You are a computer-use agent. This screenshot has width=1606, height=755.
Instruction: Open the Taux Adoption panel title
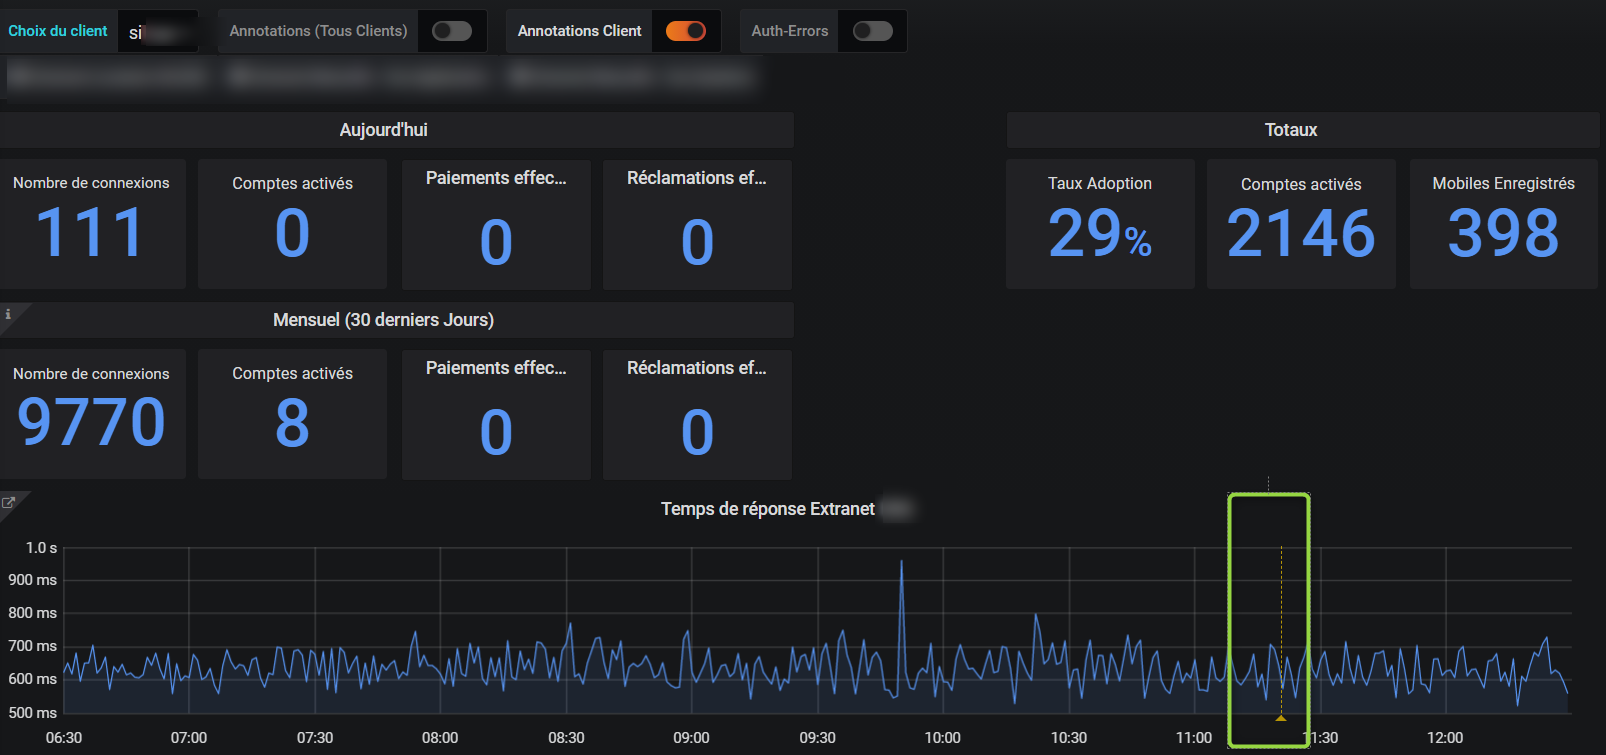click(x=1100, y=183)
